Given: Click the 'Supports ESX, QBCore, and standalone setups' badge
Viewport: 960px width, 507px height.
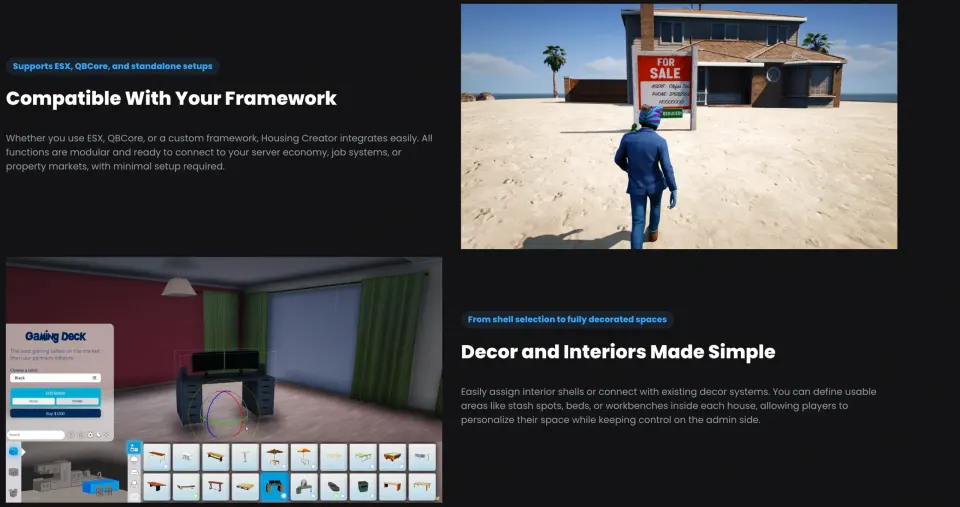Looking at the screenshot, I should [113, 66].
